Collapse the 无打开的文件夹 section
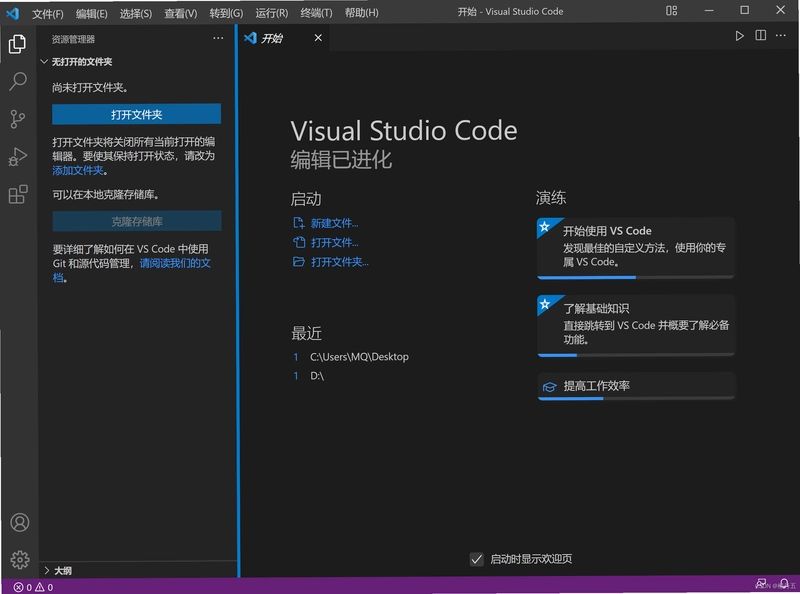This screenshot has width=800, height=594. coord(77,62)
